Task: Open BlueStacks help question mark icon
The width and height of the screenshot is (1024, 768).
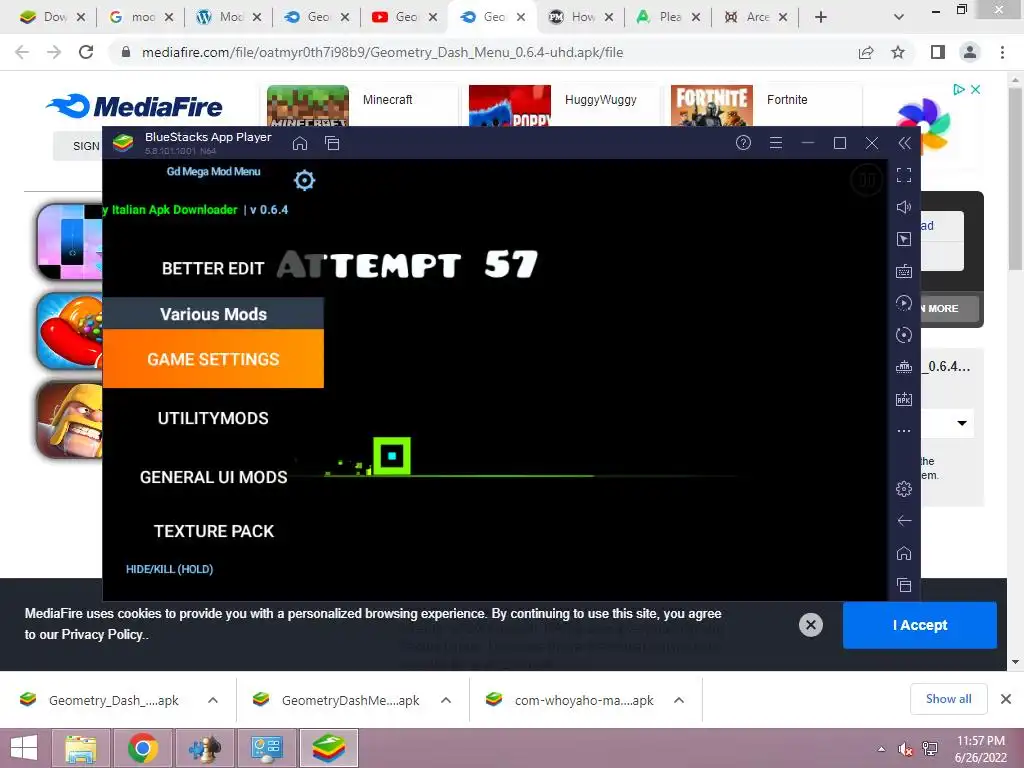Action: [x=743, y=142]
